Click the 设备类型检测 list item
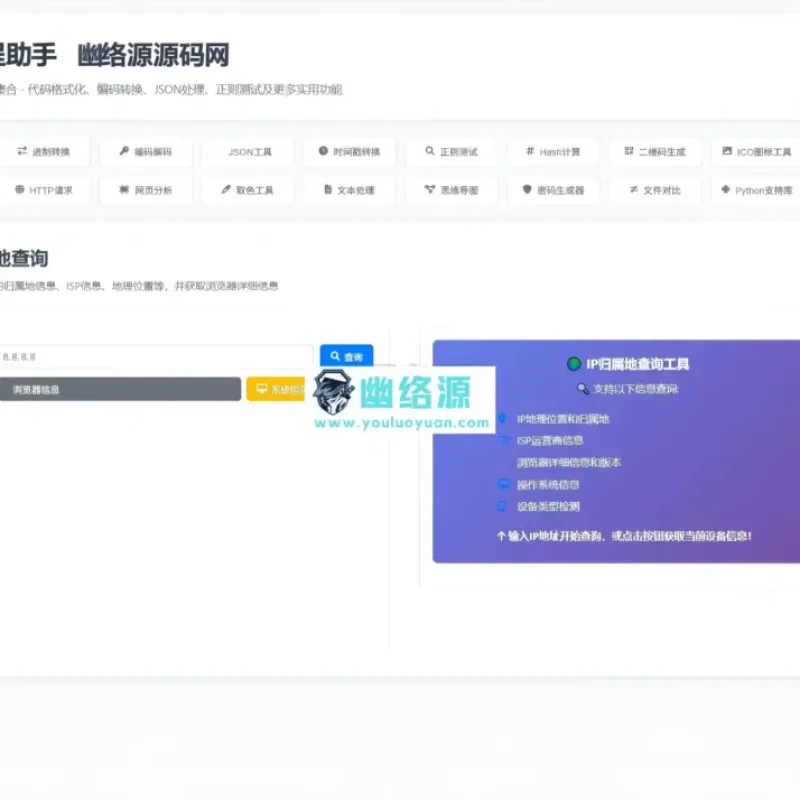The height and width of the screenshot is (800, 800). coord(548,506)
